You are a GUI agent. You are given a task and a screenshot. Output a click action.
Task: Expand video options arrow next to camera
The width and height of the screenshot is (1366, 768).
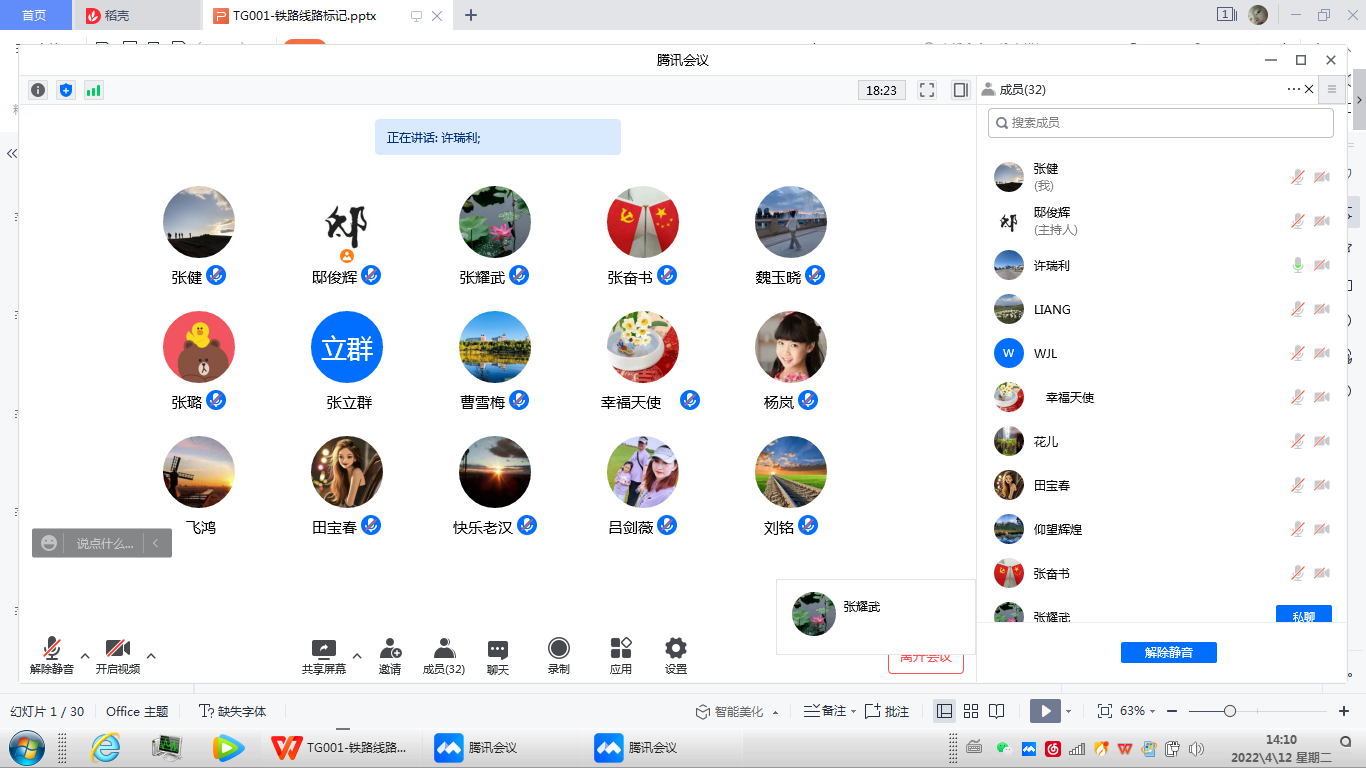[x=151, y=656]
